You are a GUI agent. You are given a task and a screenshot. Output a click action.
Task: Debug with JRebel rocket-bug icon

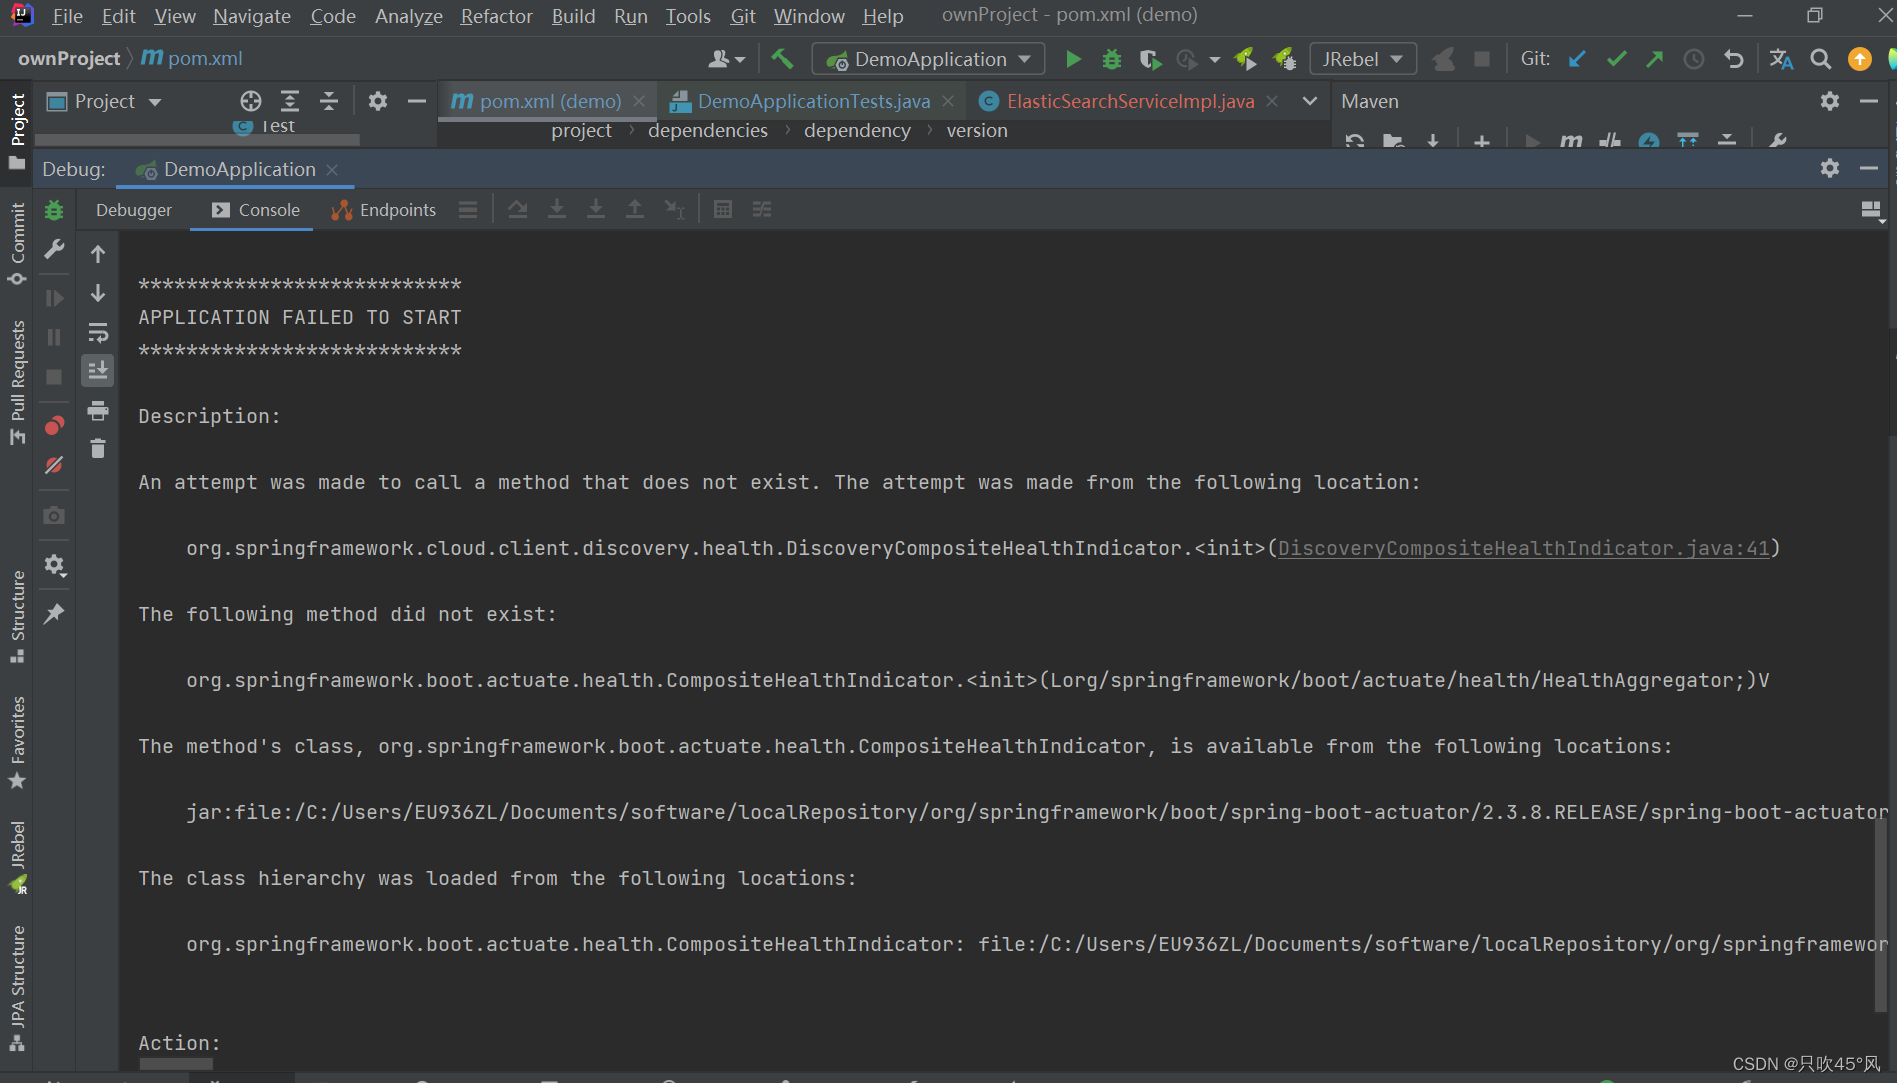1285,59
